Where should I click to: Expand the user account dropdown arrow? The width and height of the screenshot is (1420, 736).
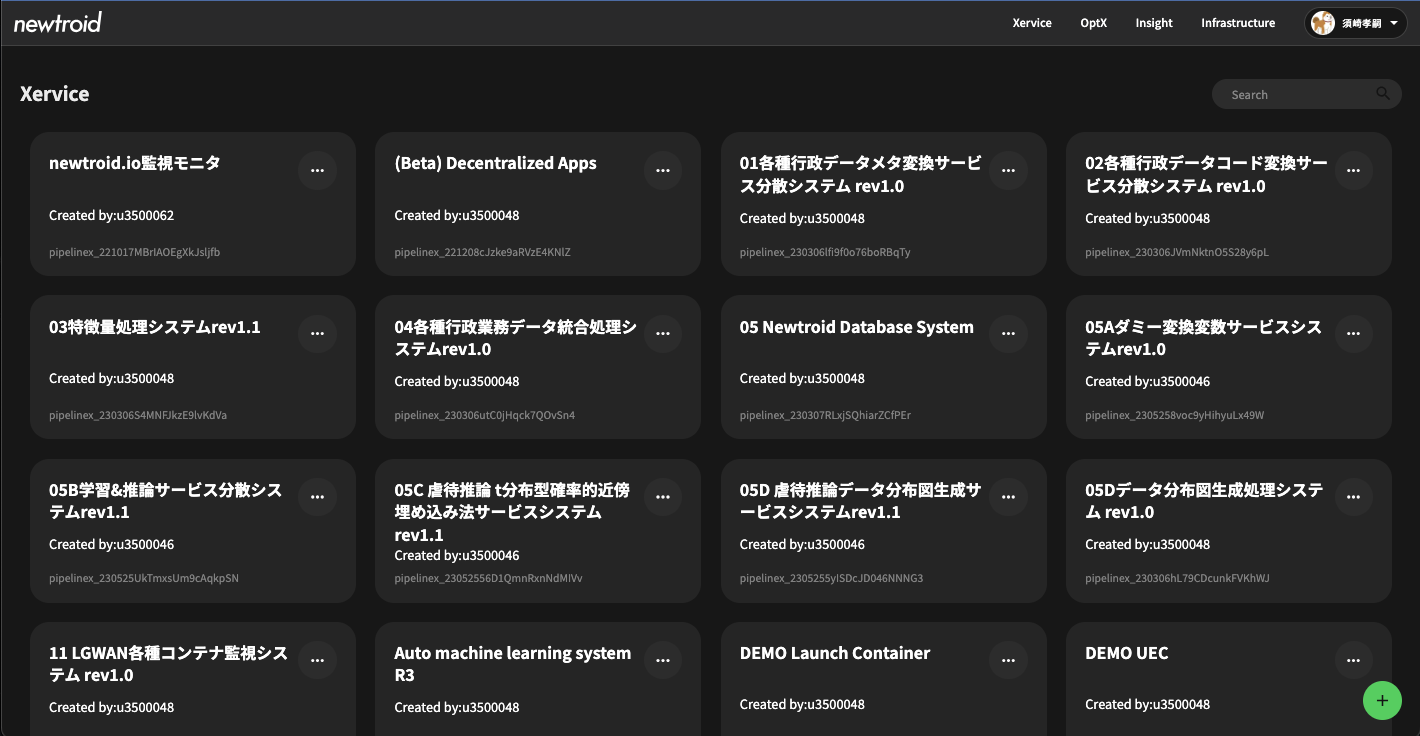(1394, 23)
